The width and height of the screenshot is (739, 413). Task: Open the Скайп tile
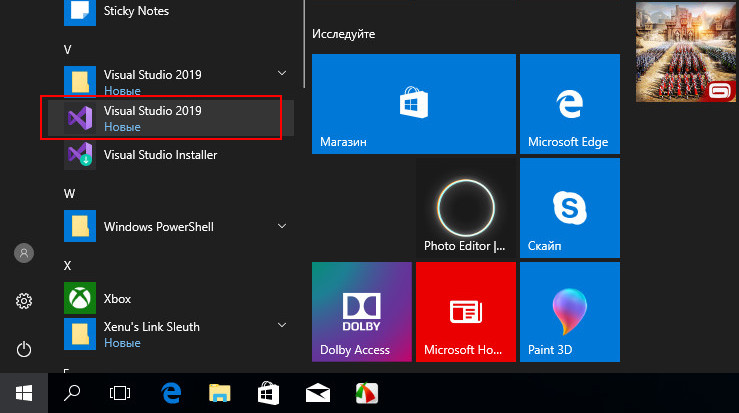point(570,208)
